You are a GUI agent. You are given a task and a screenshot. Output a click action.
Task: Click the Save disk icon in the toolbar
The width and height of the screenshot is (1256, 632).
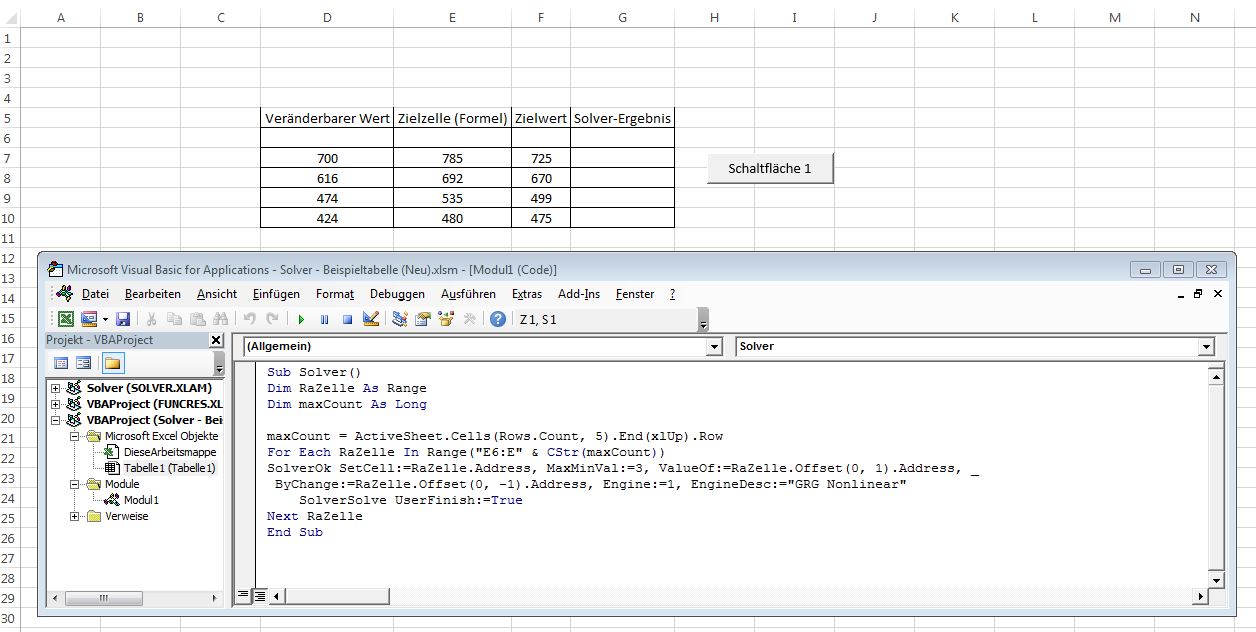pyautogui.click(x=123, y=319)
